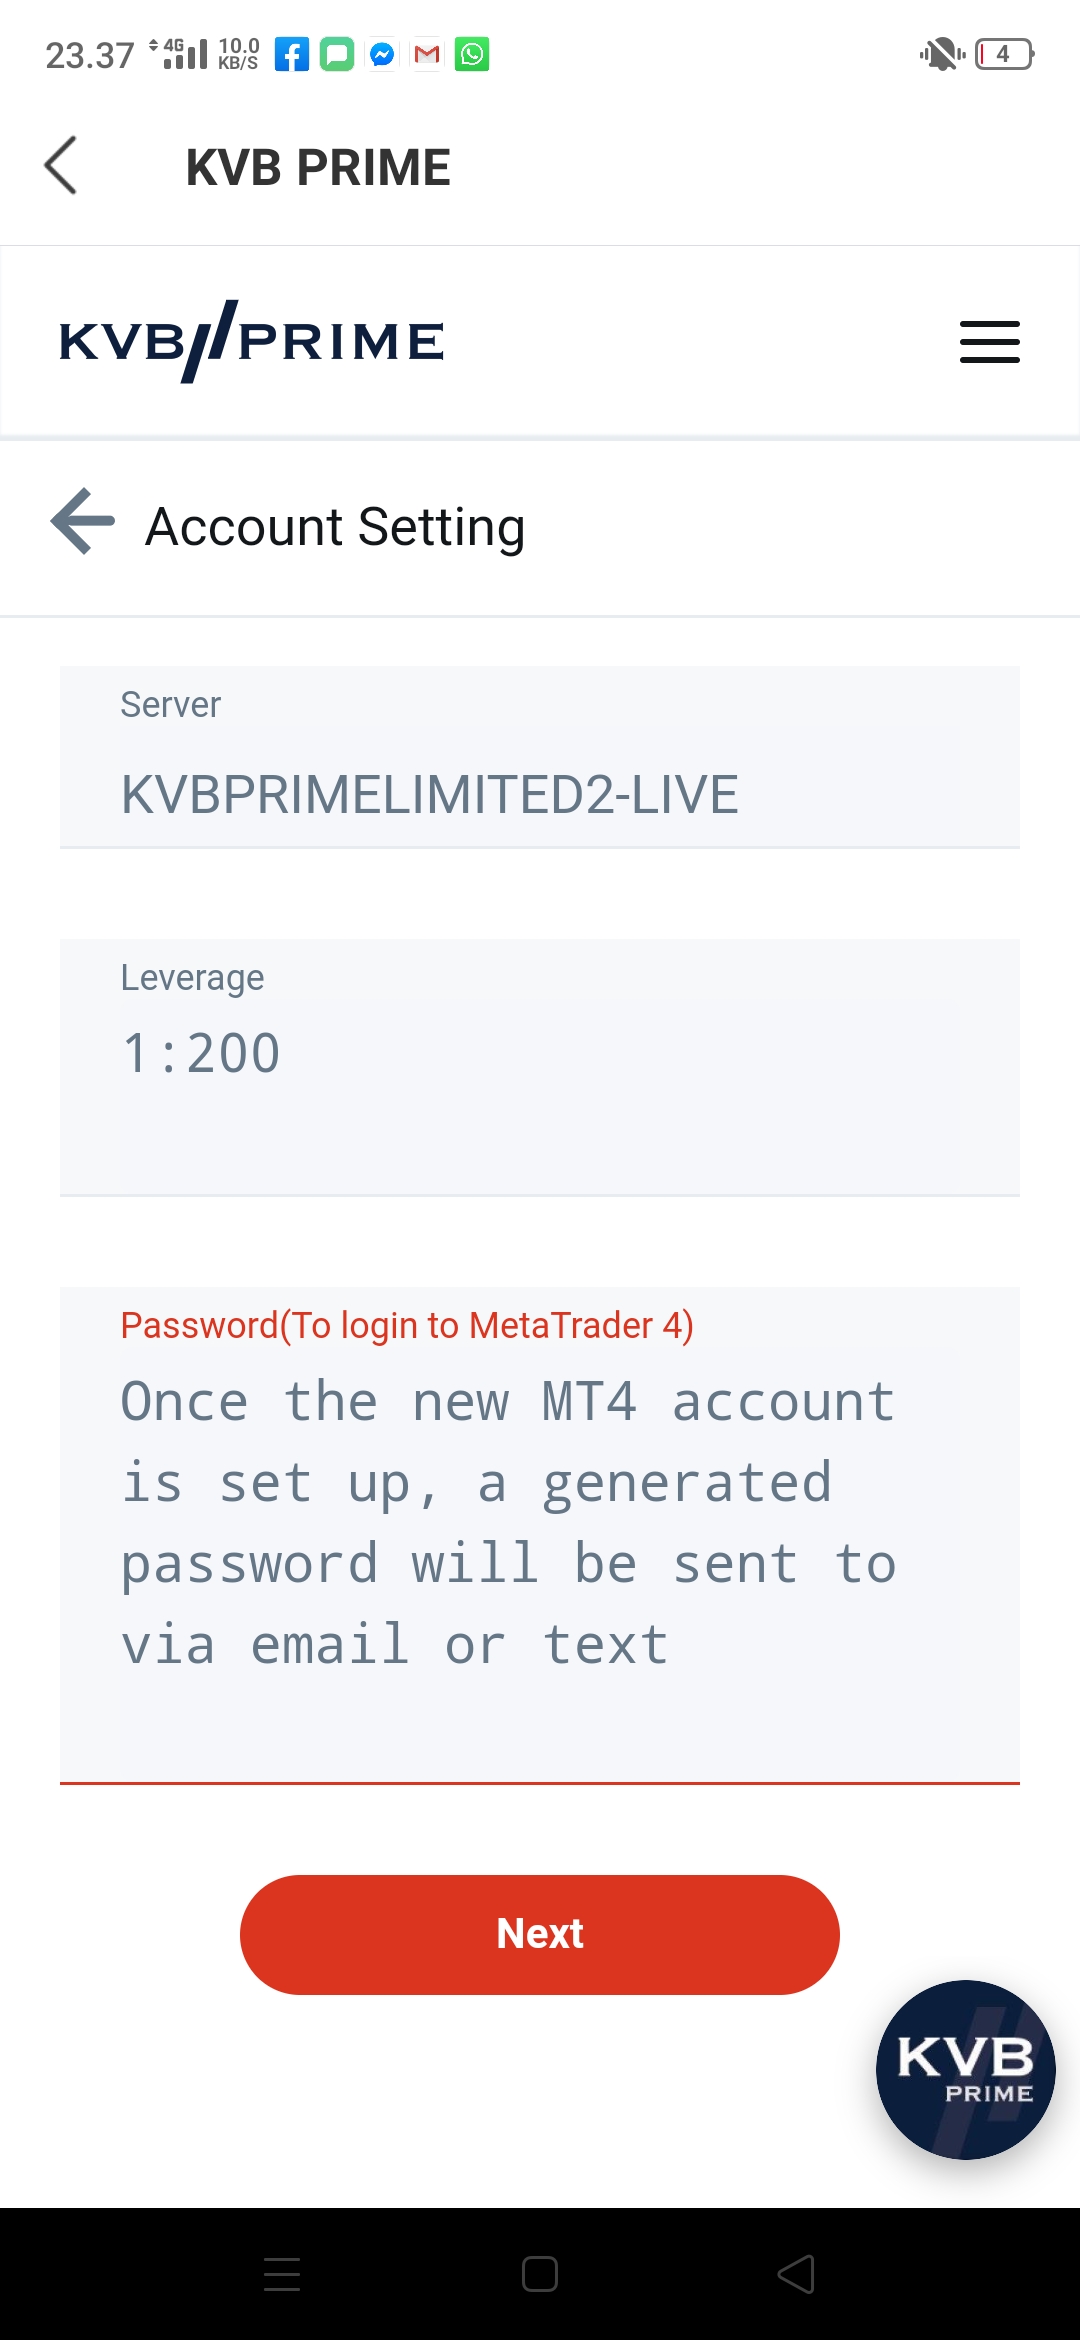Tap the KVB//PRIME logo
1080x2340 pixels.
[251, 341]
